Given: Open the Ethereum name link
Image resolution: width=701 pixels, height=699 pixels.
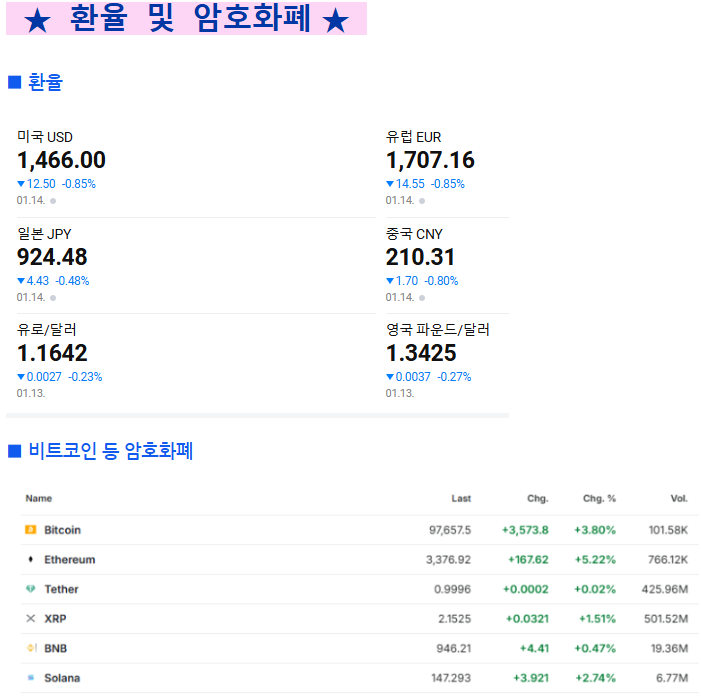Looking at the screenshot, I should [69, 560].
